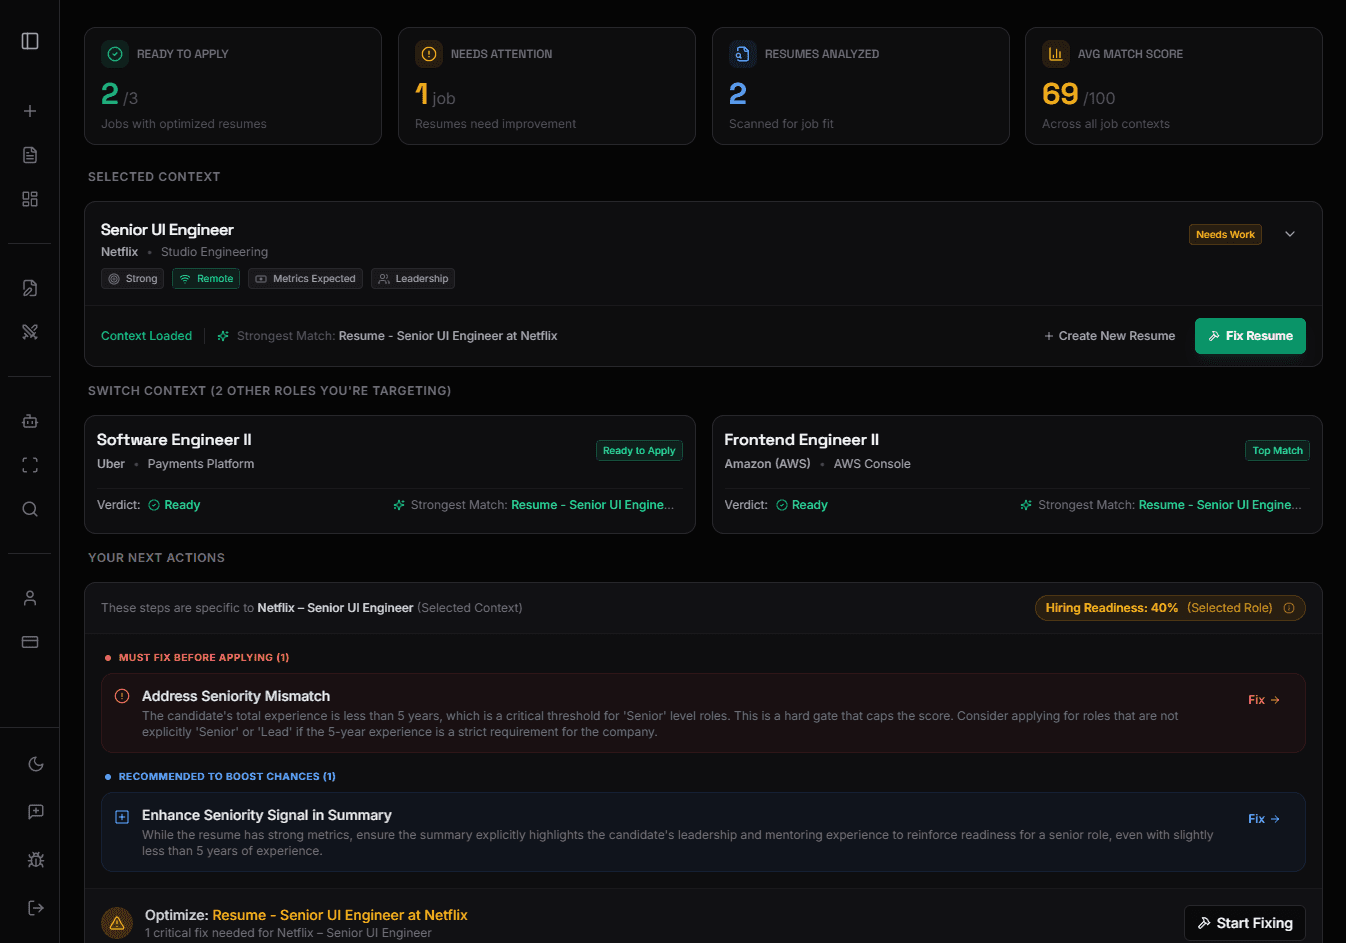Open the robot assistant icon in sidebar

point(30,421)
